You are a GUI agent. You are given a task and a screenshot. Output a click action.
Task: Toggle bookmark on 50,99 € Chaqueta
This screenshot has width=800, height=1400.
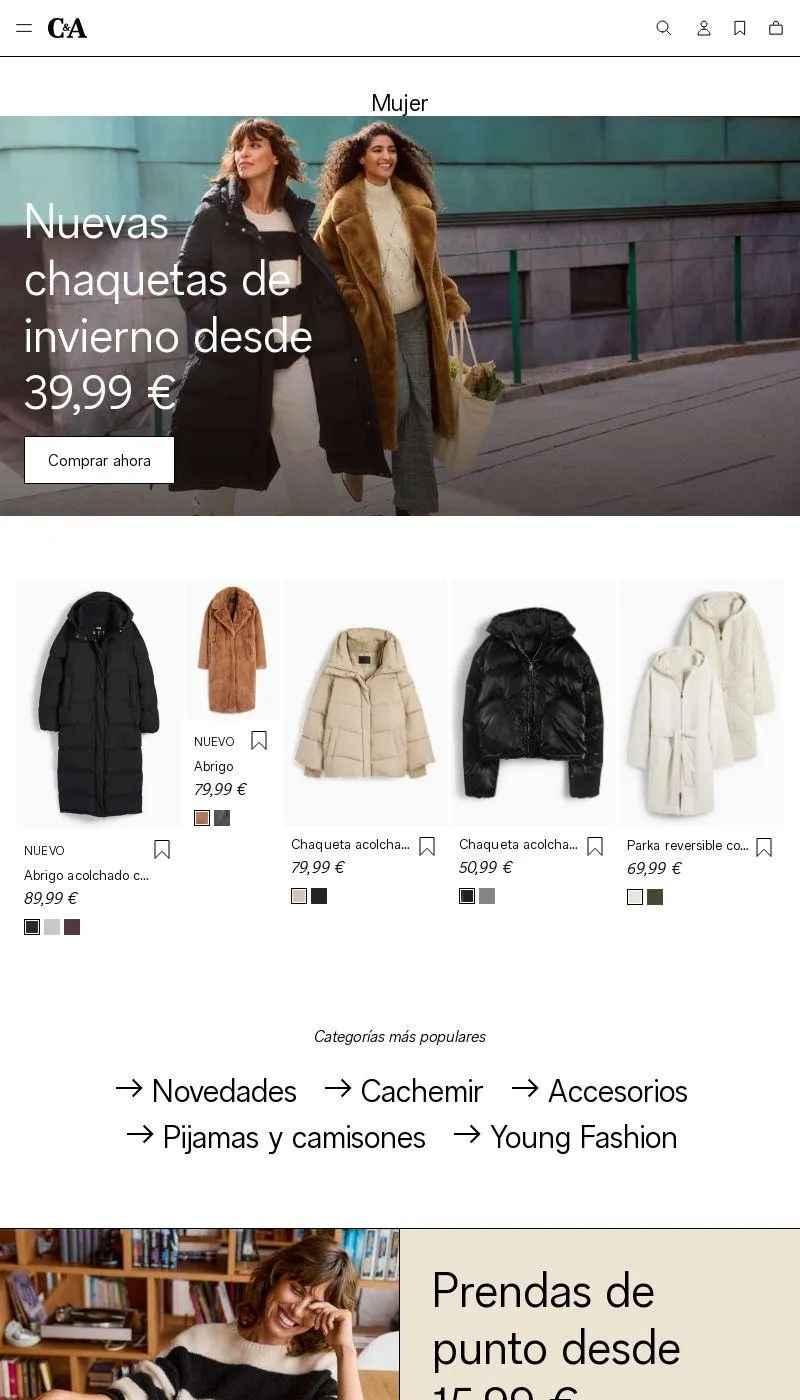coord(595,847)
